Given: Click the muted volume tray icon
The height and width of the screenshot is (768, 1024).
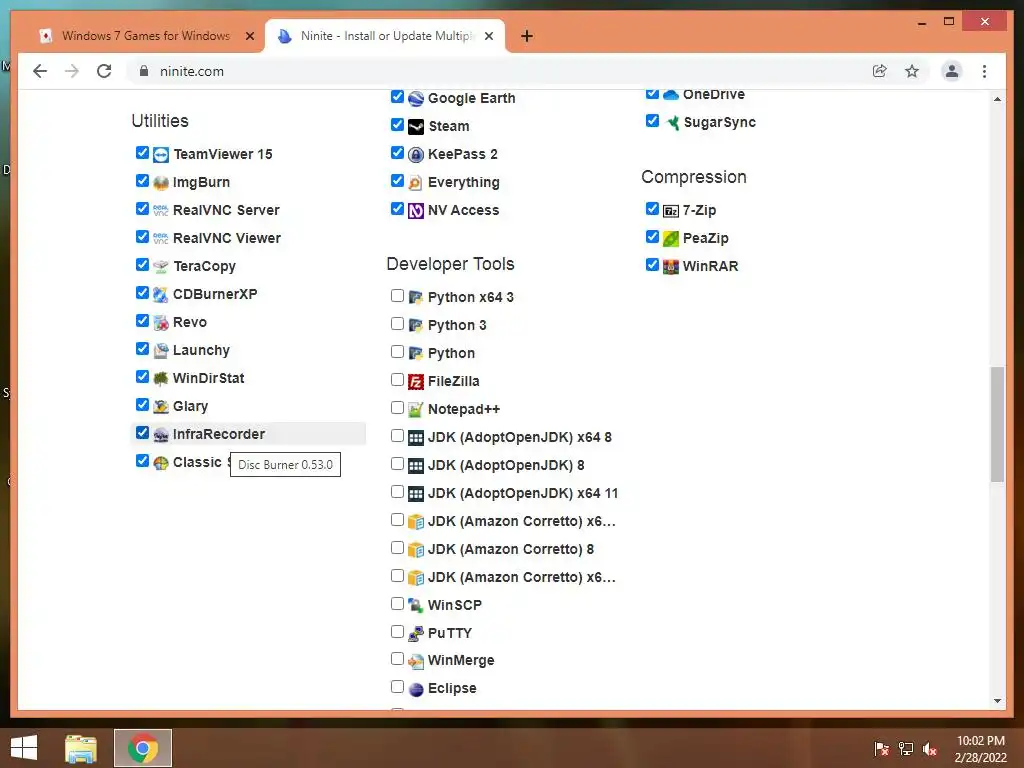Looking at the screenshot, I should [929, 749].
